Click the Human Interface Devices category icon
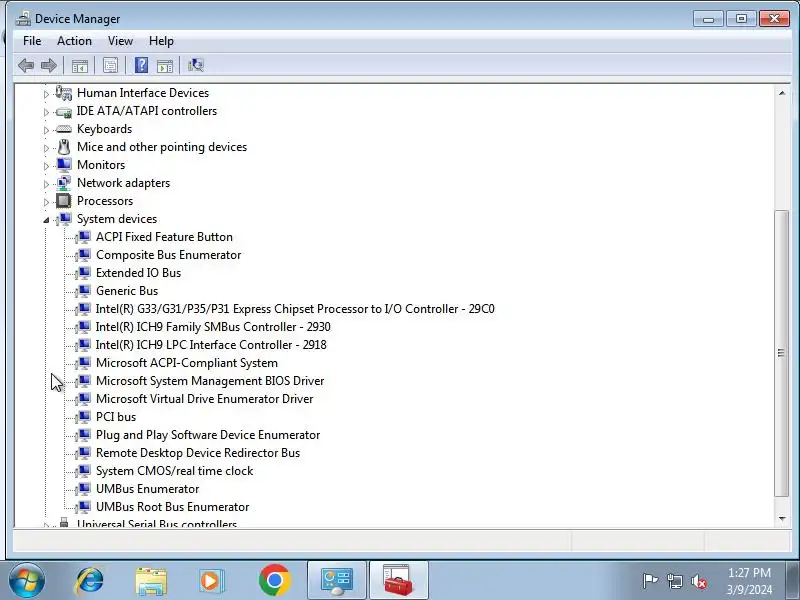 coord(64,93)
